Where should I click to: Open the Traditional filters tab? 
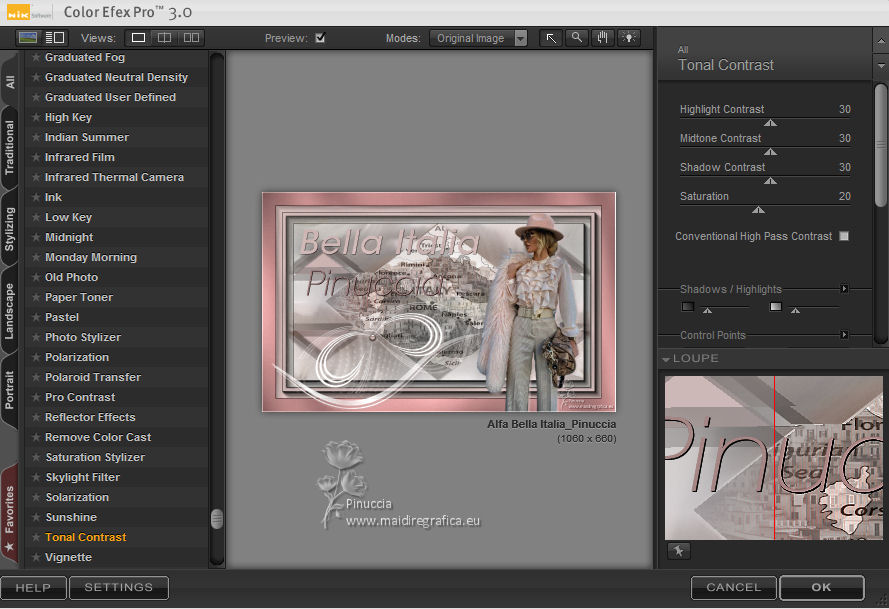coord(10,147)
